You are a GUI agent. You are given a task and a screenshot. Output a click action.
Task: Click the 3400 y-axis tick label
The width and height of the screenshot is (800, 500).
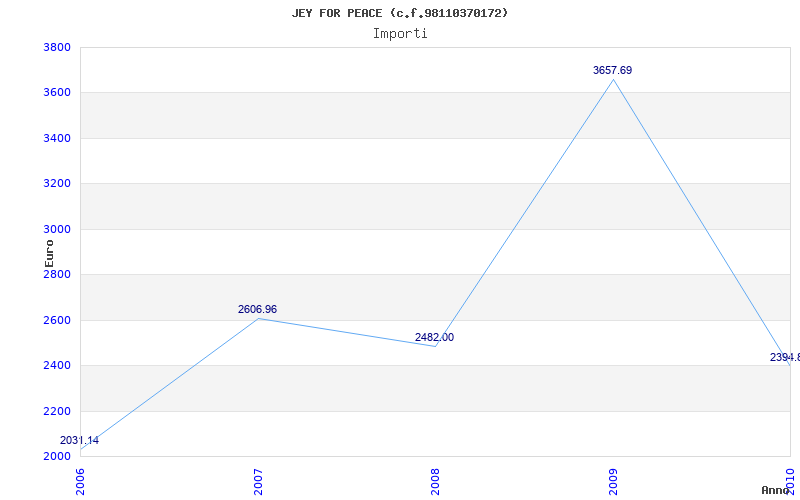click(57, 138)
